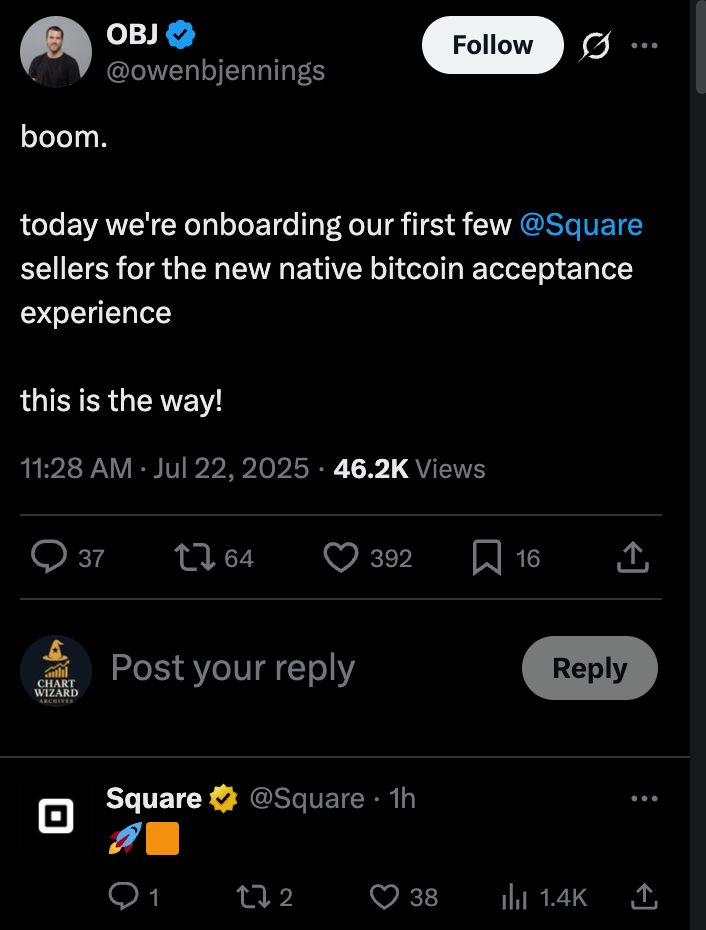706x930 pixels.
Task: Reply to Square's rocket comment
Action: pyautogui.click(x=124, y=897)
